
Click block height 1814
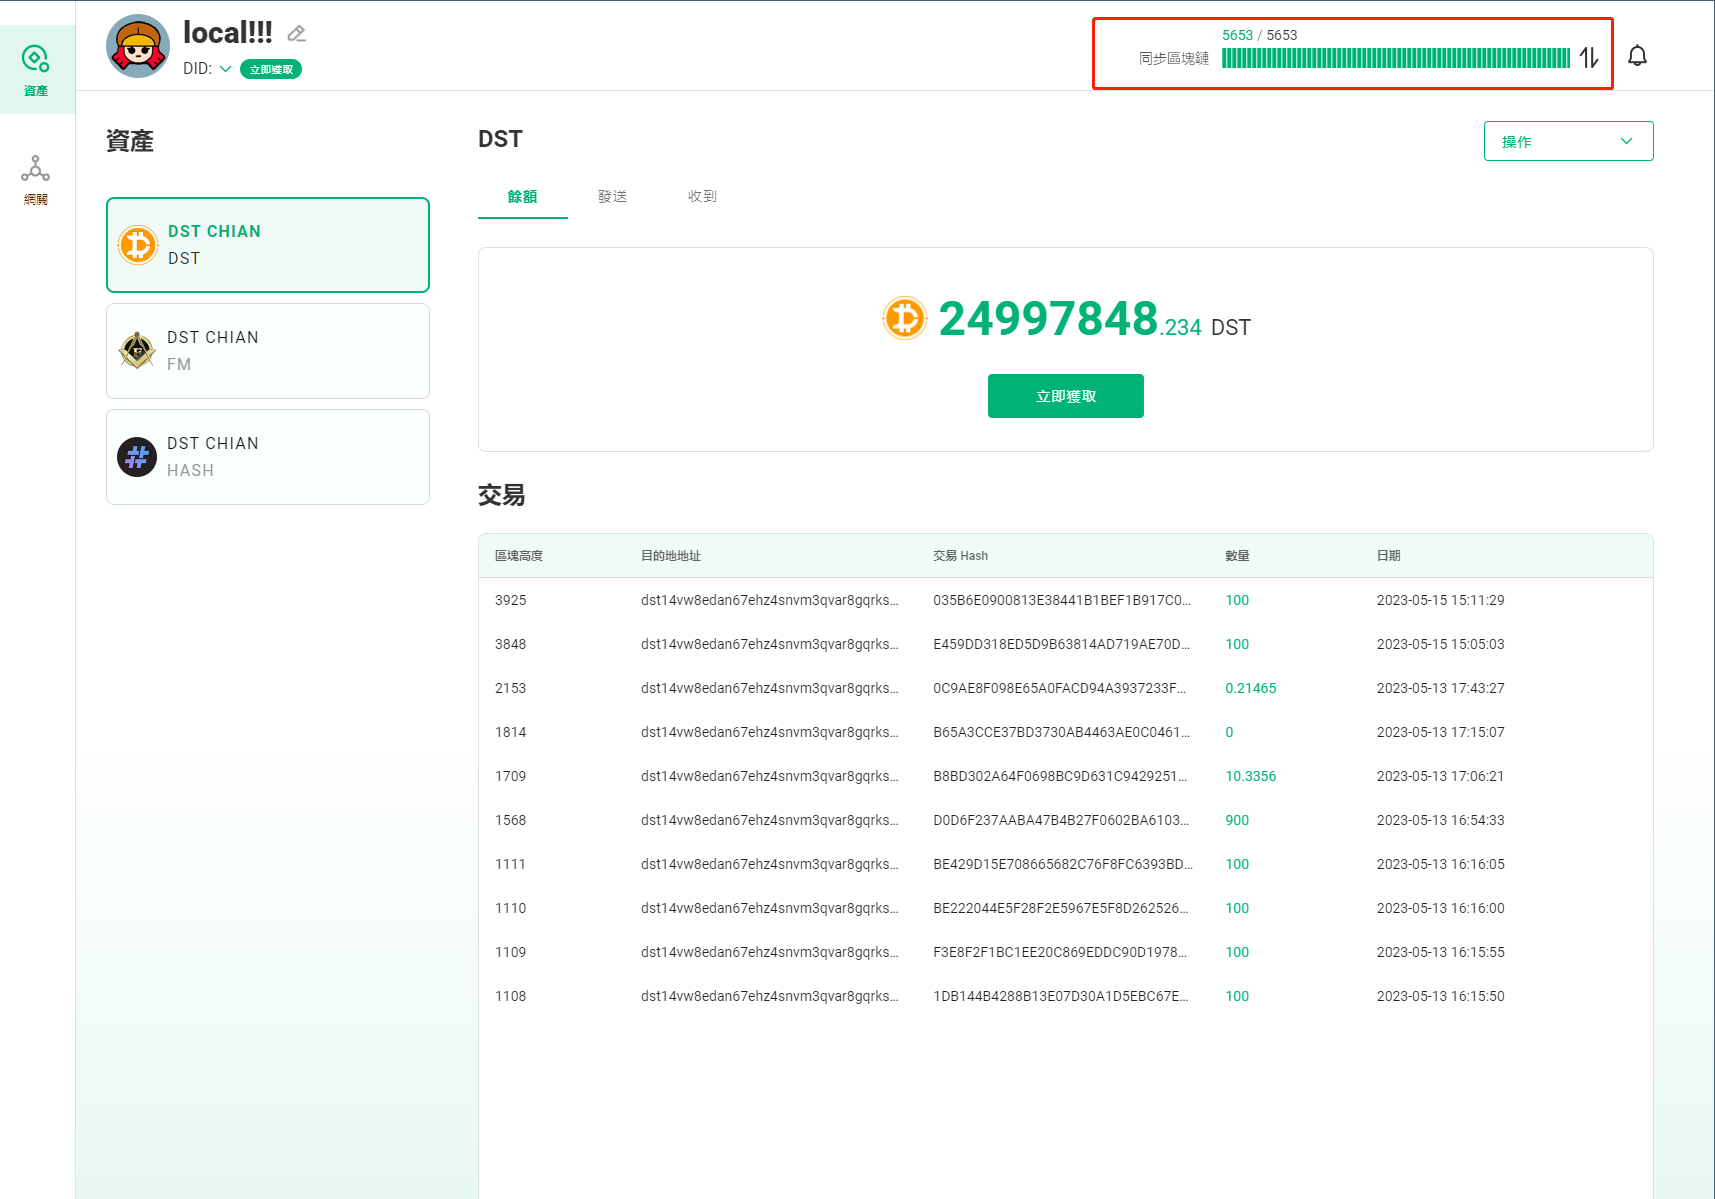tap(510, 732)
